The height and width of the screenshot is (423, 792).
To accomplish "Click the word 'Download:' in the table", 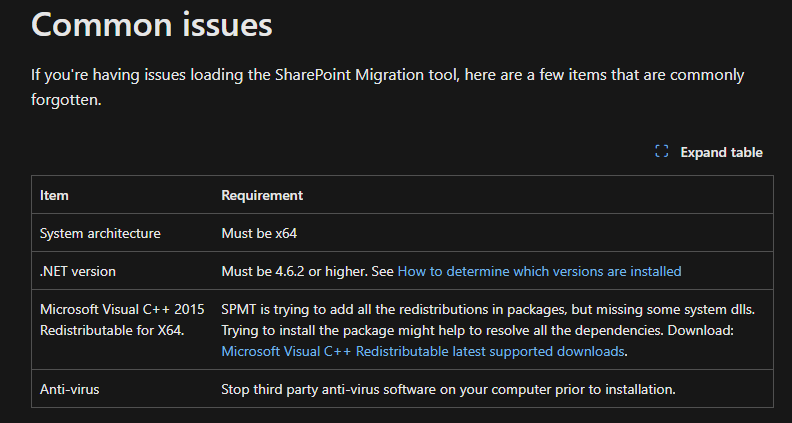I will [711, 330].
